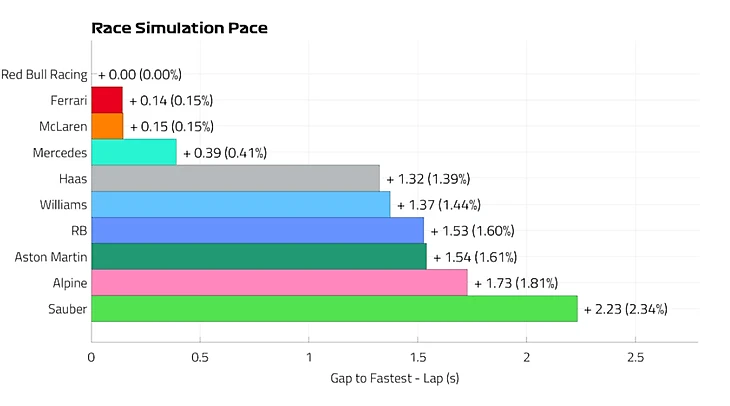
Task: Select the light blue Williams bar
Action: coord(240,205)
